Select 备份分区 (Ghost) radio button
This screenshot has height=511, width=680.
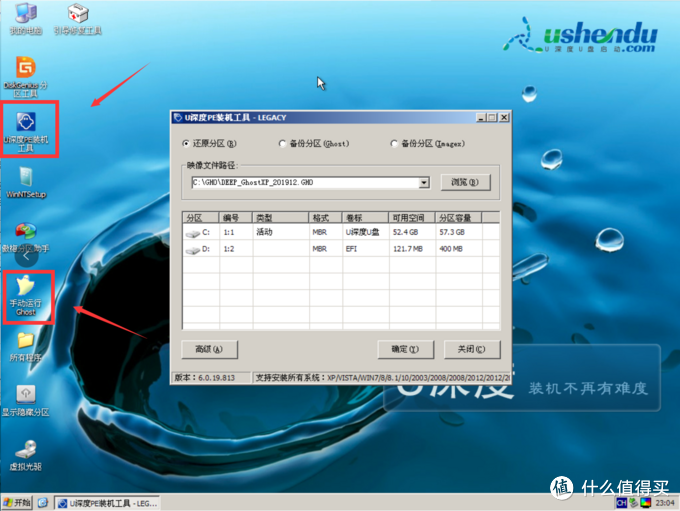[x=282, y=144]
